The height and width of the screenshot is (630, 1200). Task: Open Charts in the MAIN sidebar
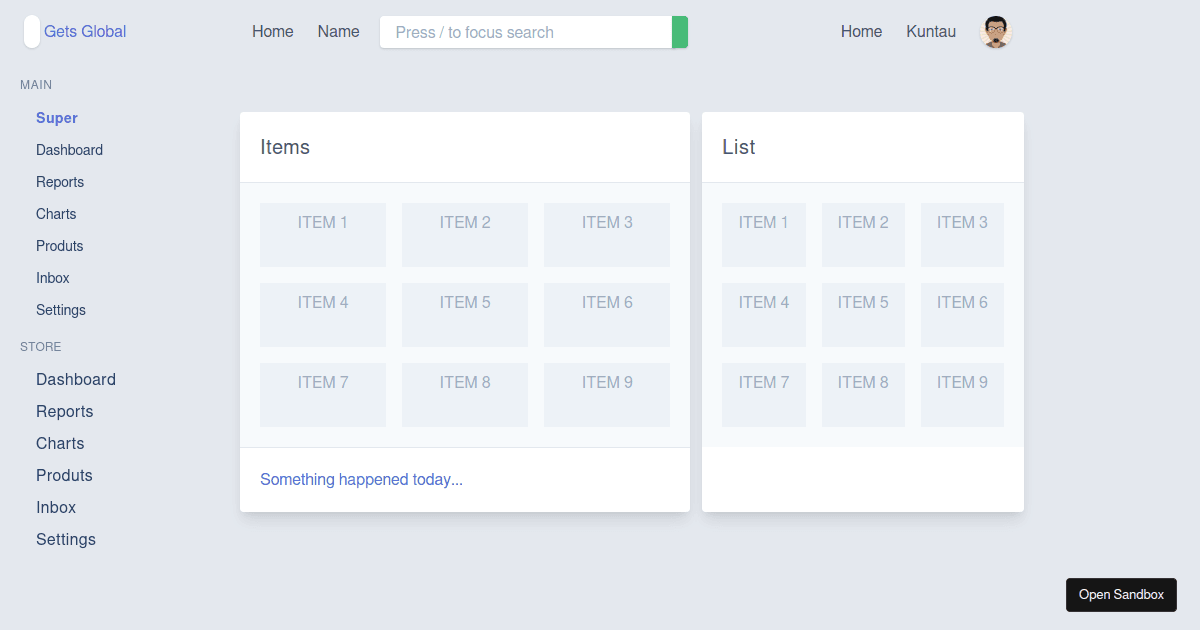pyautogui.click(x=56, y=213)
